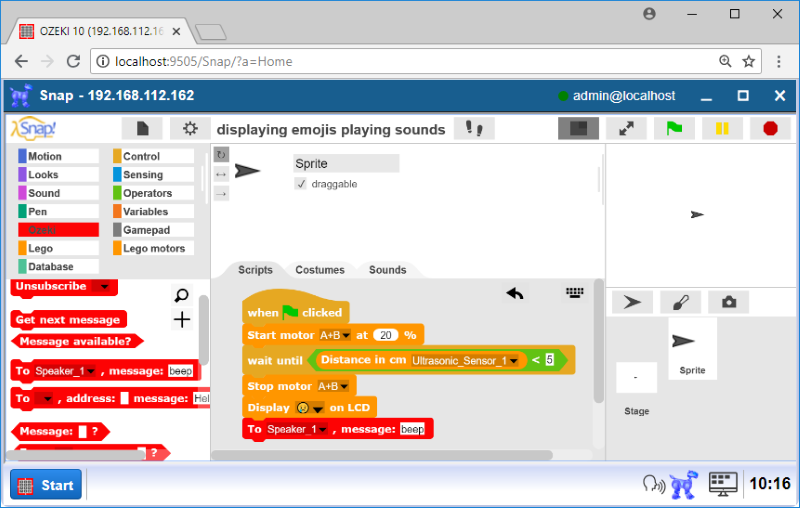
Task: Open the Ozeki Start menu
Action: 46,485
